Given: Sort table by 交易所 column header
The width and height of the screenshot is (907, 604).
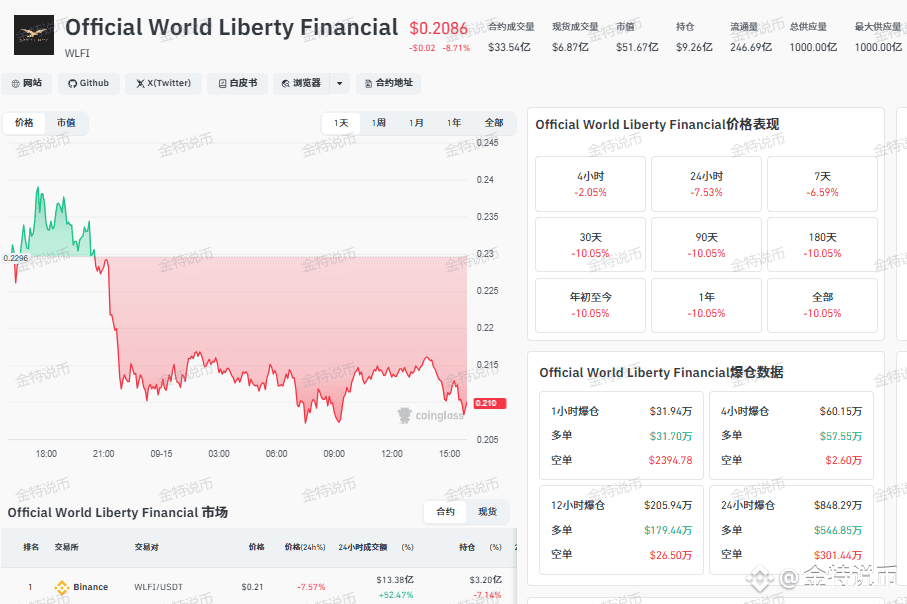Looking at the screenshot, I should coord(67,547).
